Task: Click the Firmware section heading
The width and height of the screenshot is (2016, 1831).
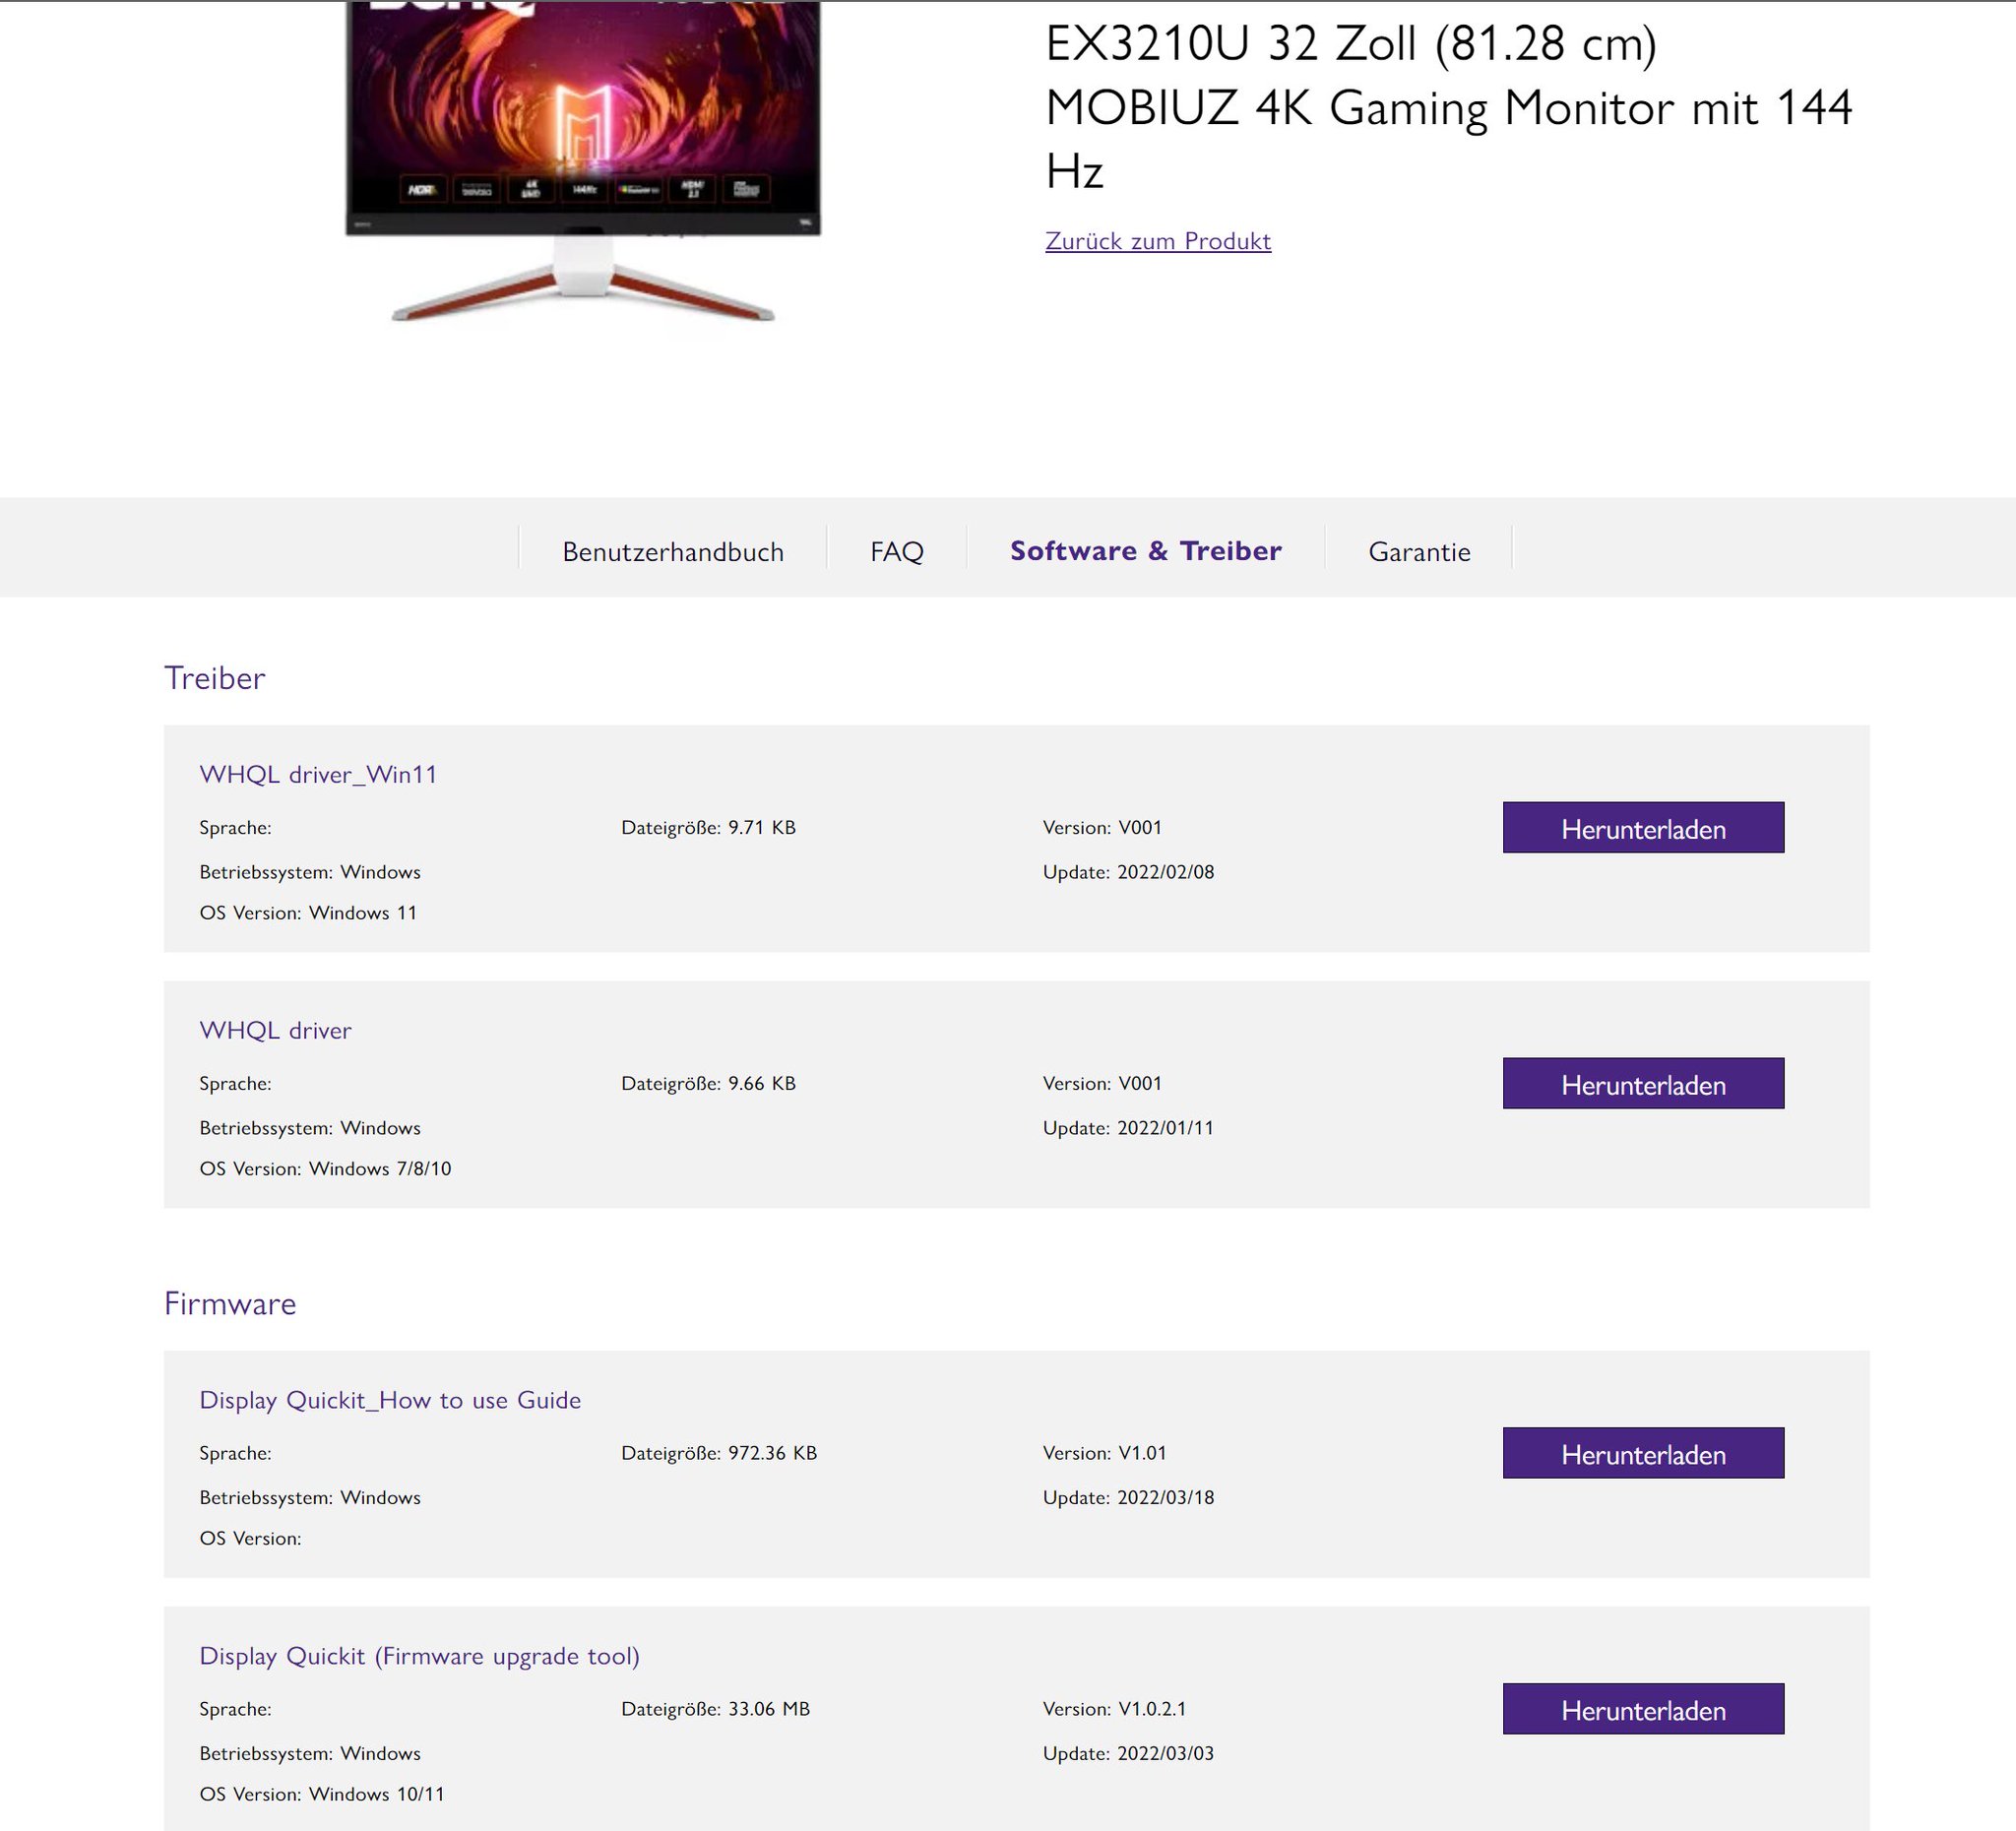Action: [x=231, y=1303]
